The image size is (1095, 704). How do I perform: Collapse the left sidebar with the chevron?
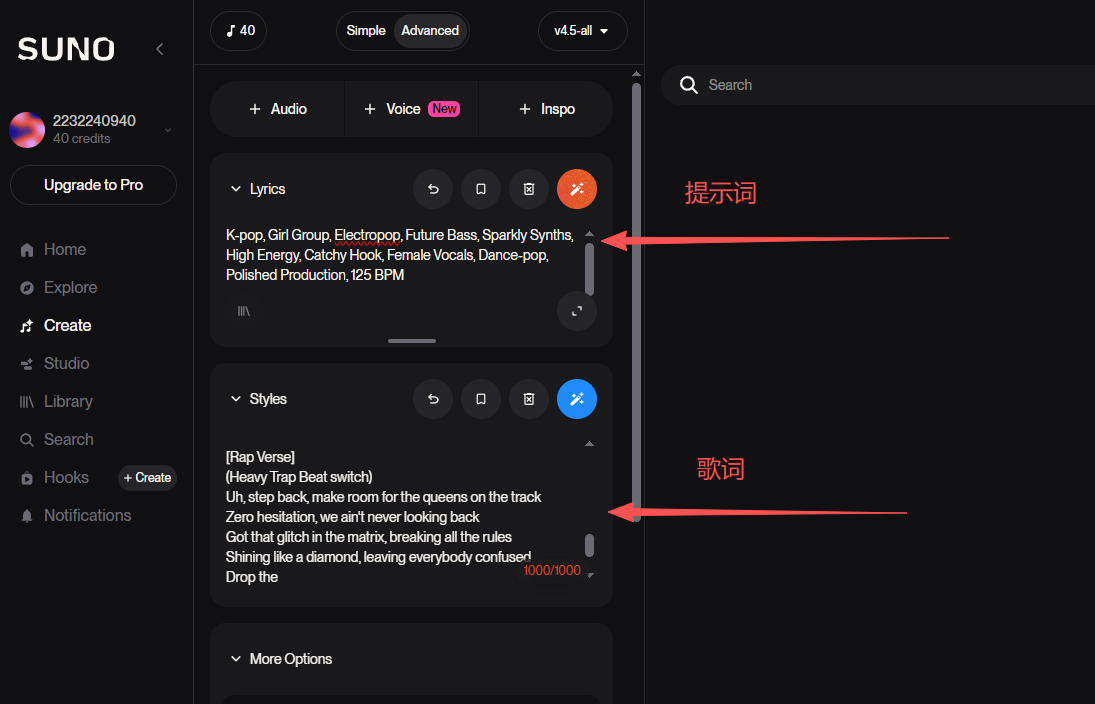159,49
